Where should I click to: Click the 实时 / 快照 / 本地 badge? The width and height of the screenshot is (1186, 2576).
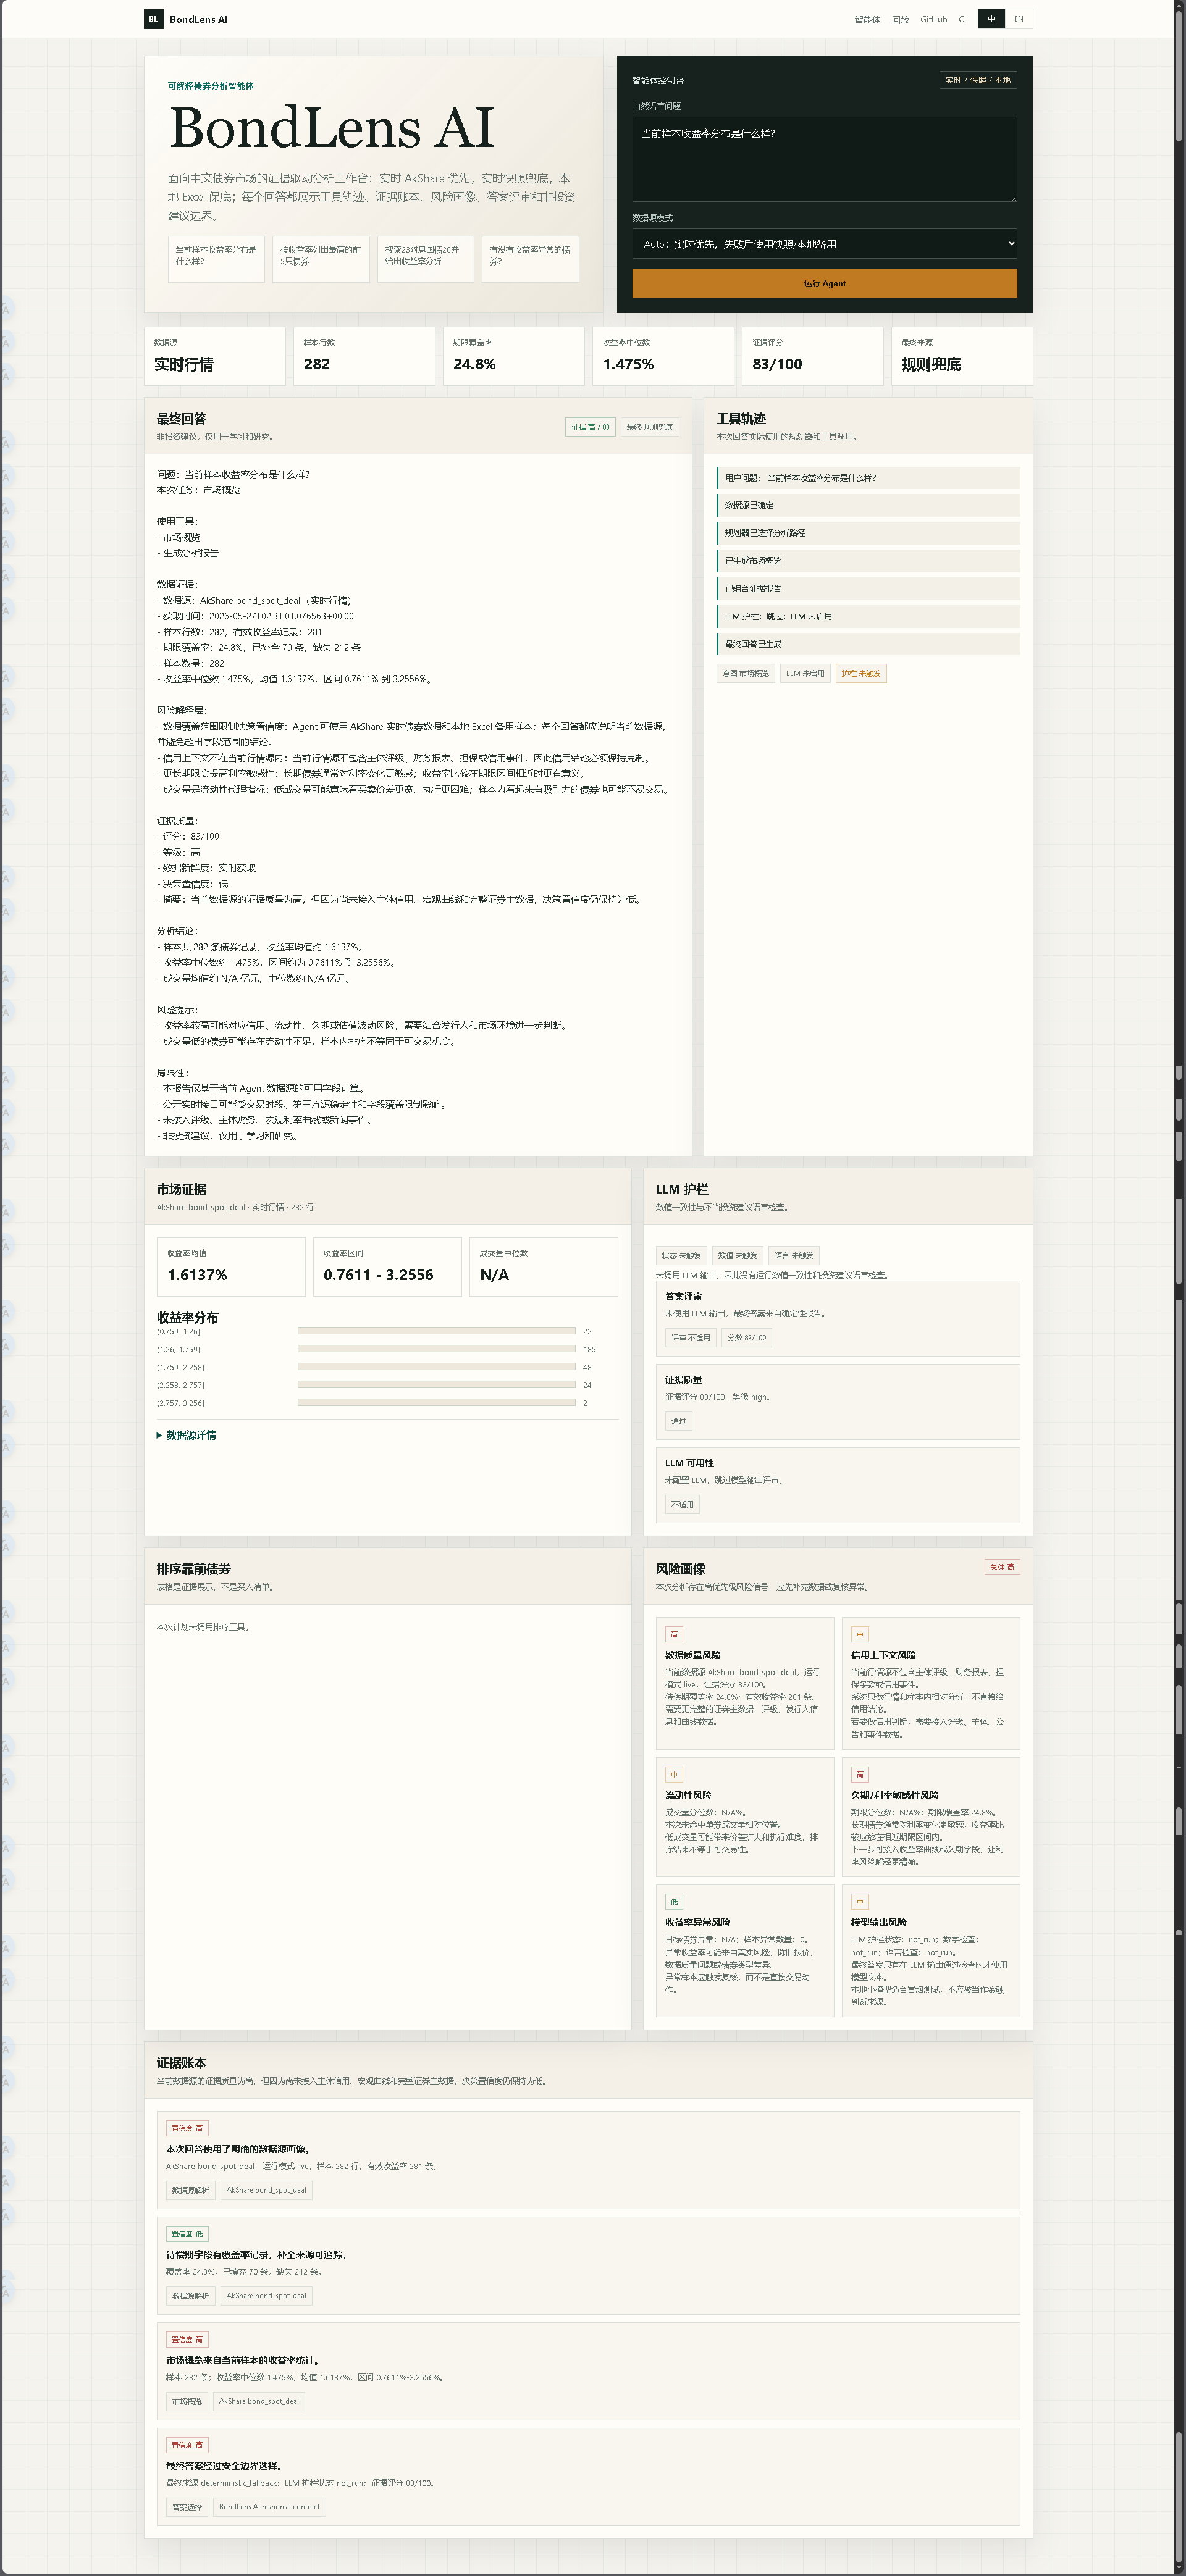pos(978,80)
